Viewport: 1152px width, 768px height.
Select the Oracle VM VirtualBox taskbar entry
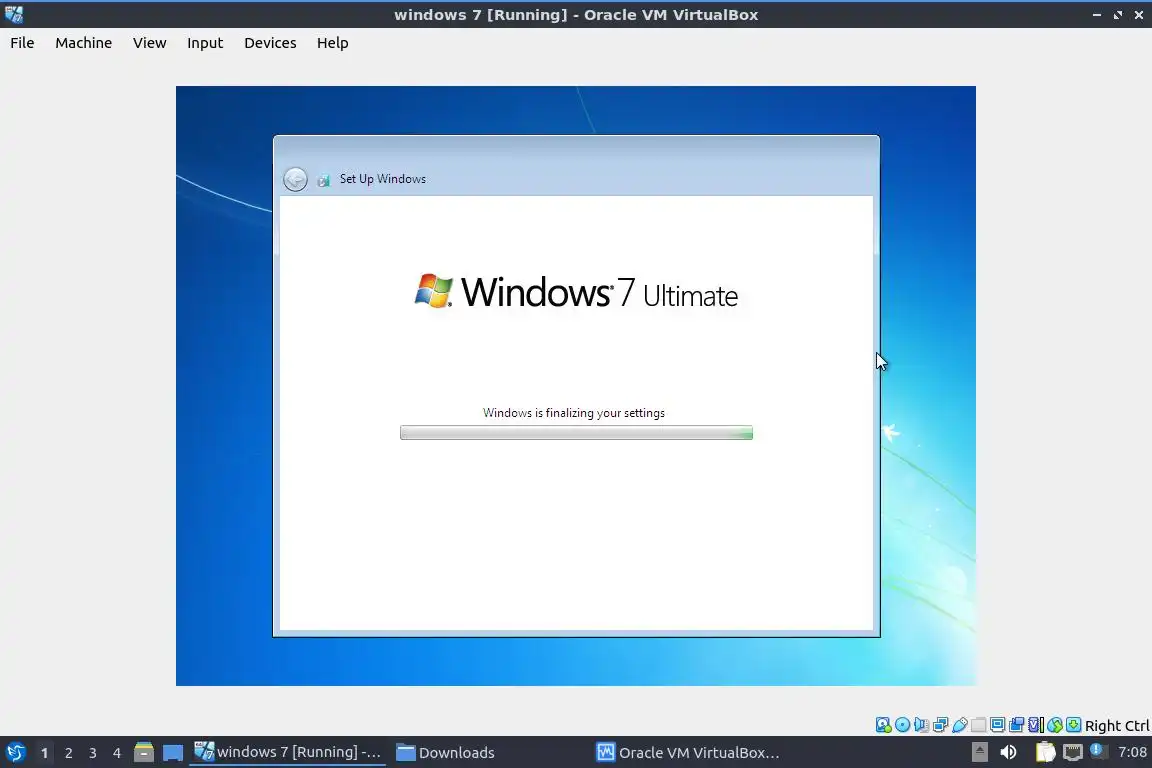(x=688, y=752)
